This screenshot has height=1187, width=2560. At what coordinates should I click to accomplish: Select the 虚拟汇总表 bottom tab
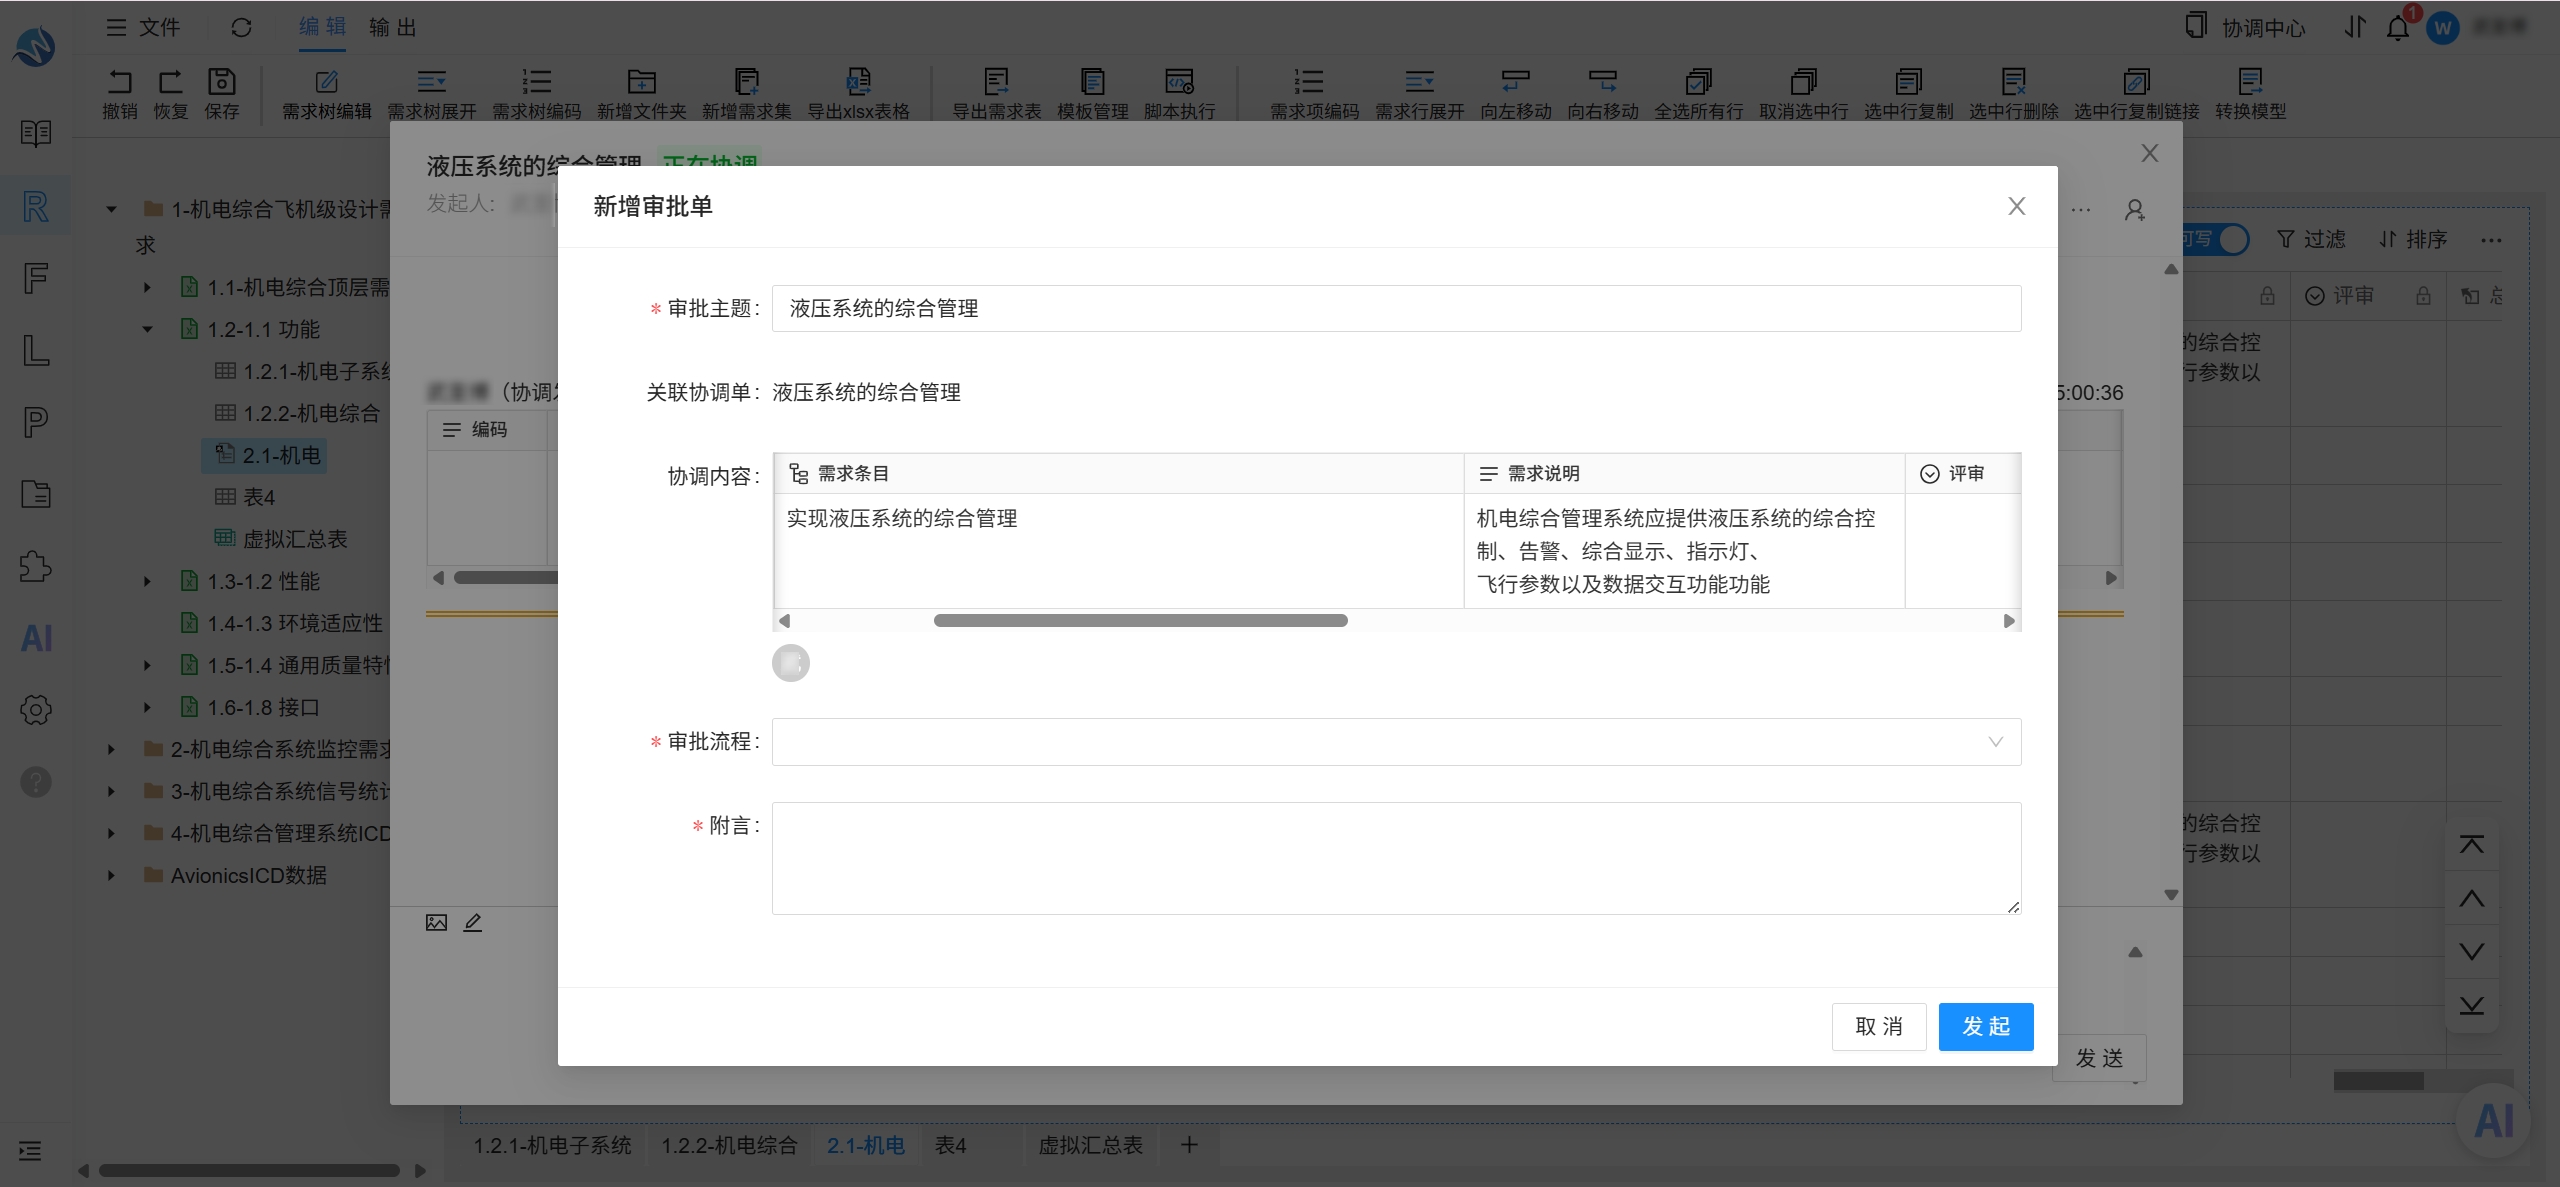pyautogui.click(x=1090, y=1145)
